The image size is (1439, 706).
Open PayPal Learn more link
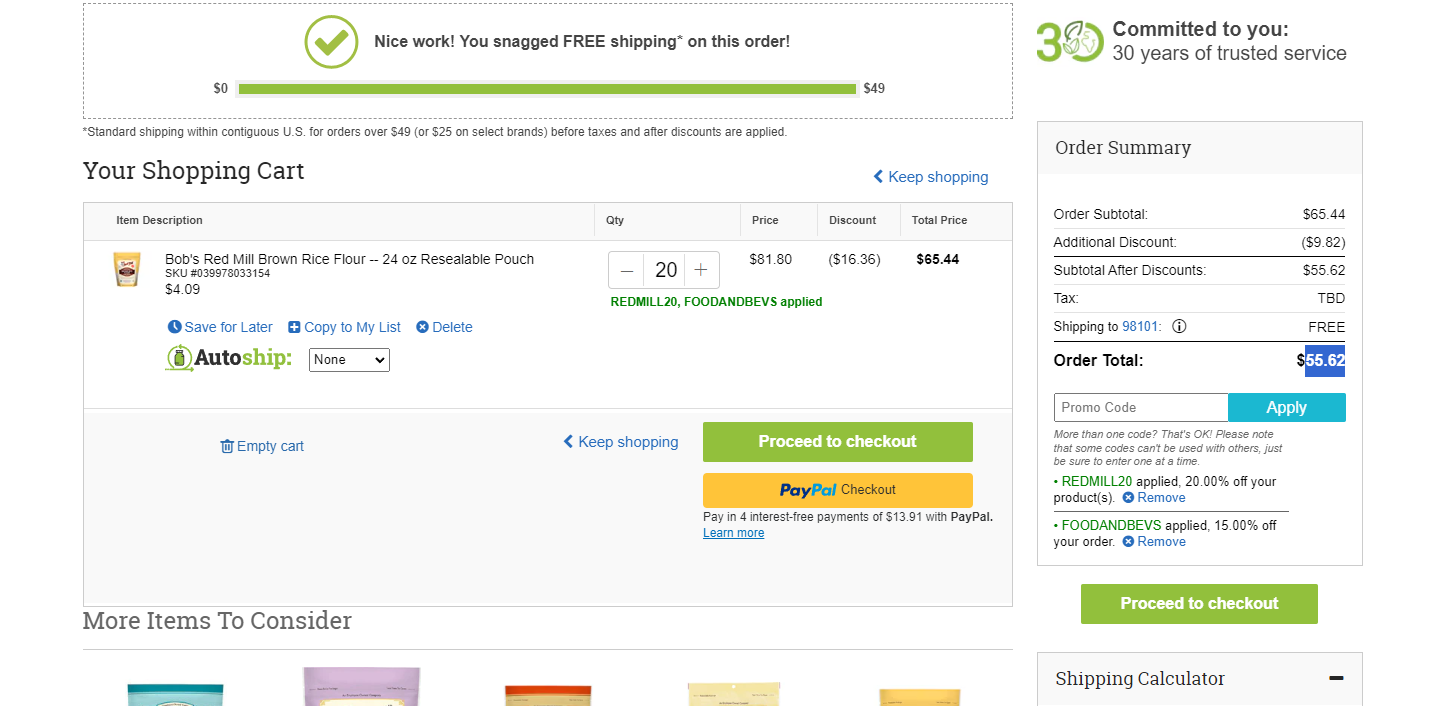click(733, 533)
